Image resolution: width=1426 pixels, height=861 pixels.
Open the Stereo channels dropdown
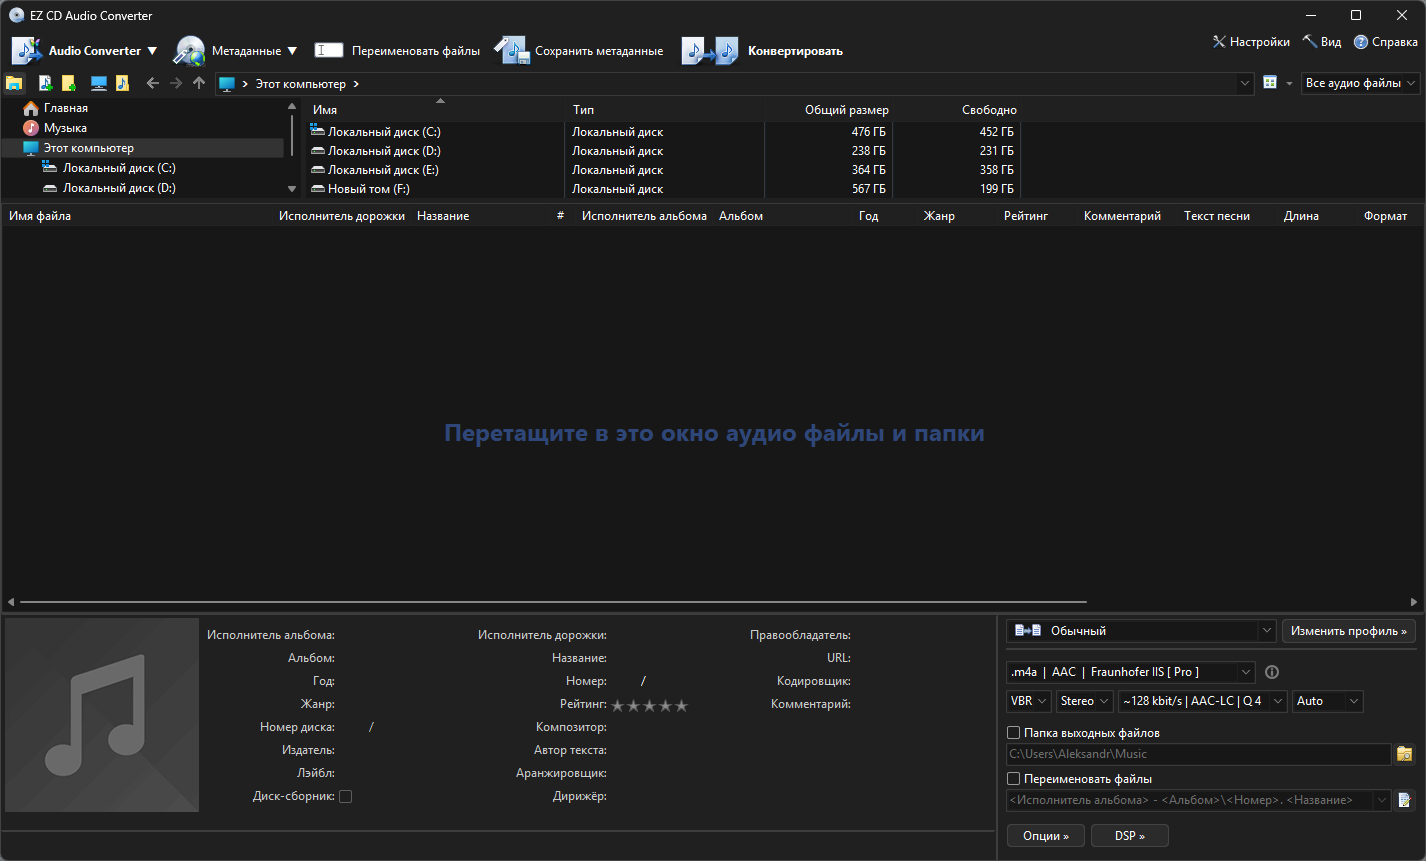pyautogui.click(x=1085, y=701)
